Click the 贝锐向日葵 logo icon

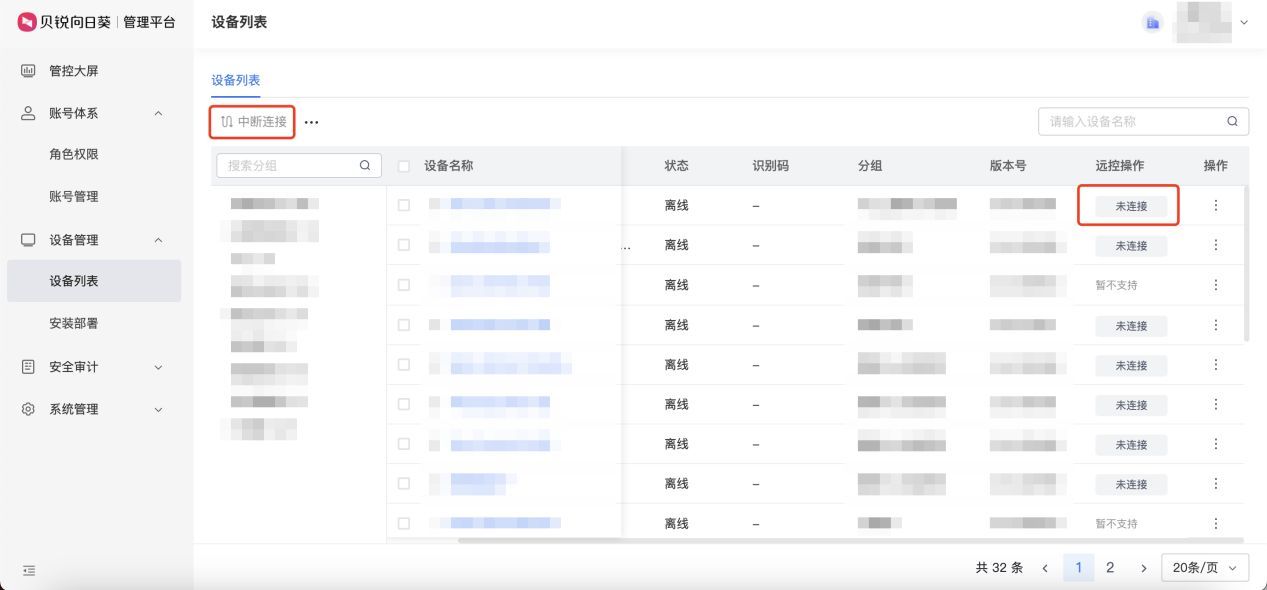tap(27, 22)
